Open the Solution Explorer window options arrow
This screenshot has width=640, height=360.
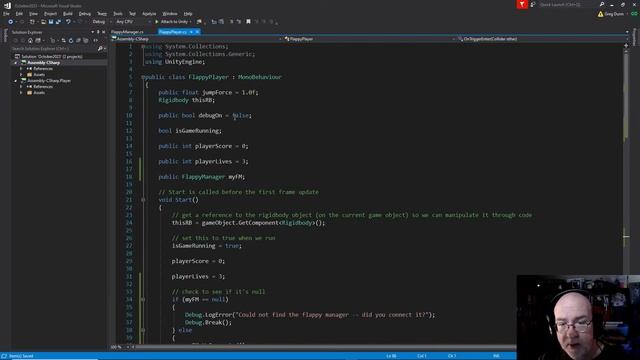93,32
